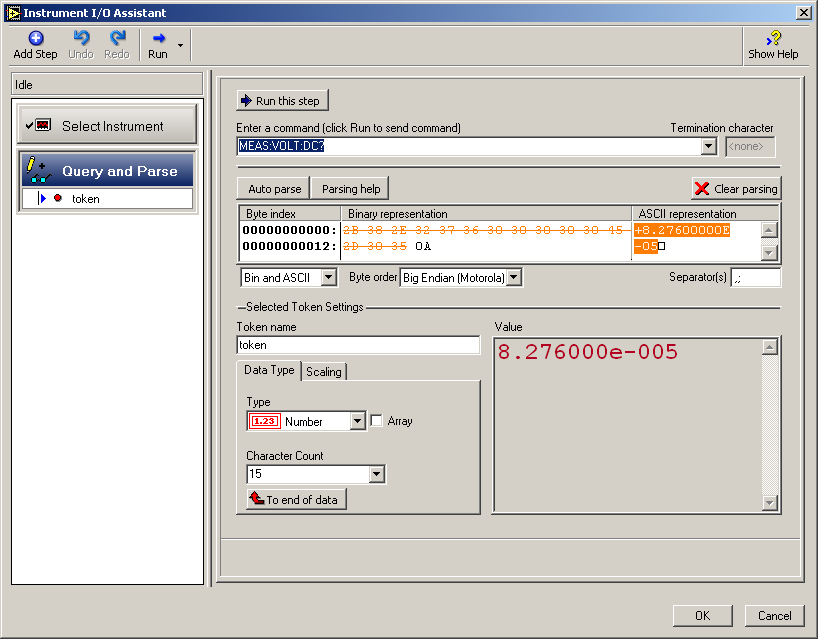Click the To end of data button
This screenshot has width=840, height=639.
point(296,499)
